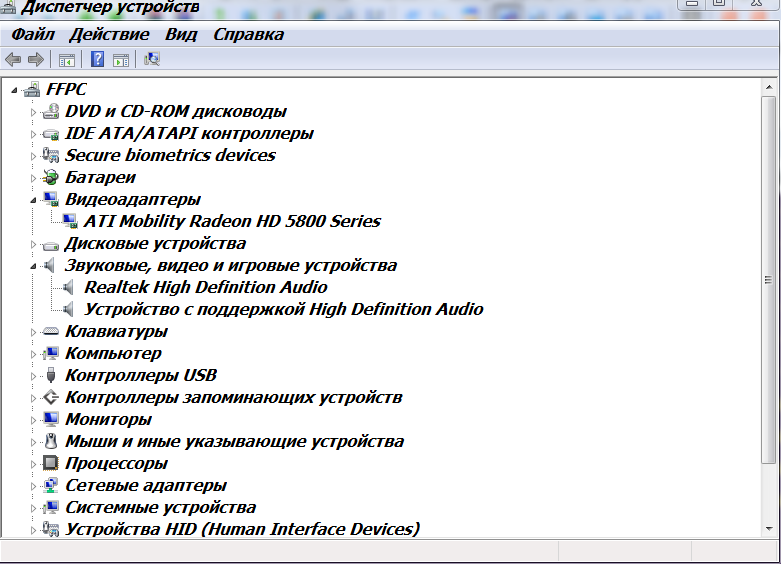The width and height of the screenshot is (781, 564).
Task: Expand Secure biometrics devices node
Action: click(33, 156)
